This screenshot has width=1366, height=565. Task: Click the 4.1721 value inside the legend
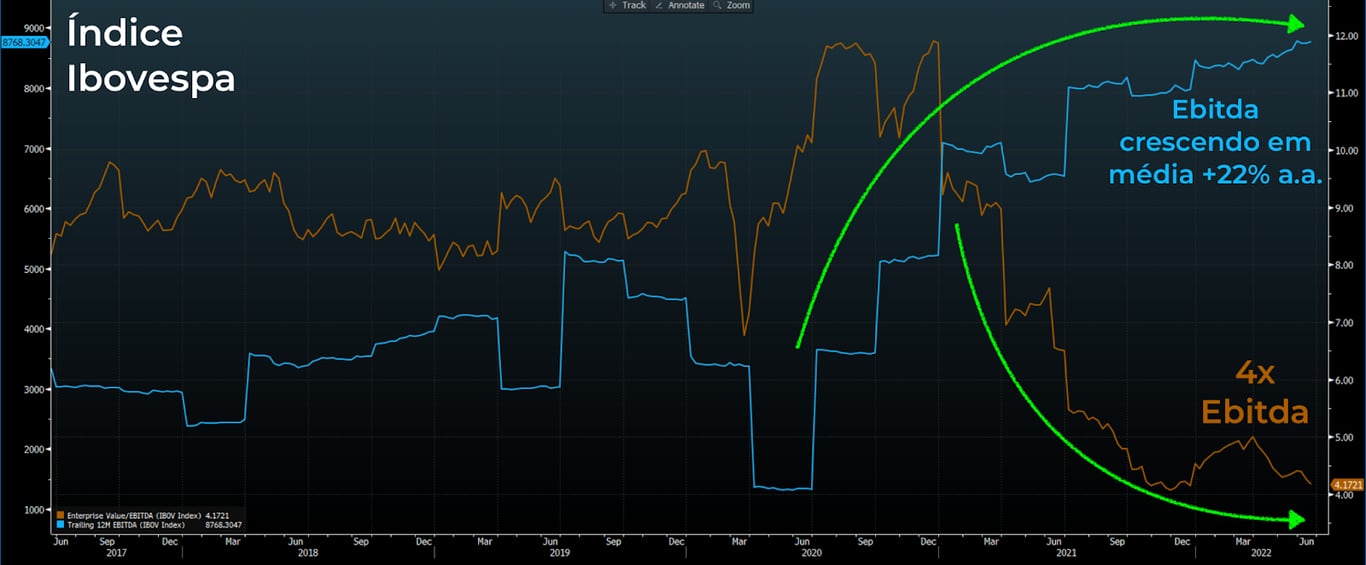[x=219, y=515]
